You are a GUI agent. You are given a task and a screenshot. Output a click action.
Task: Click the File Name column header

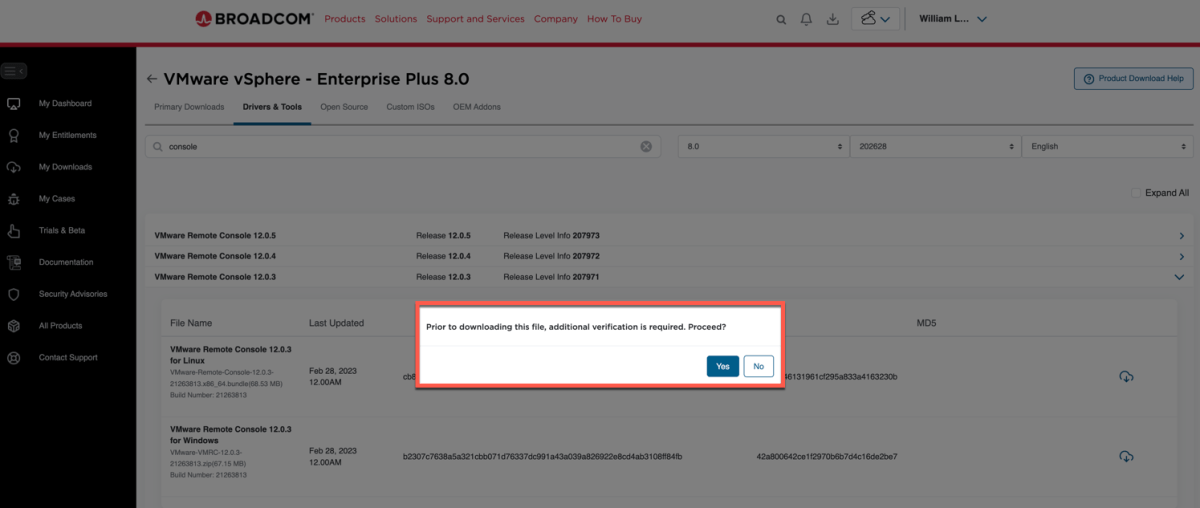pos(191,323)
